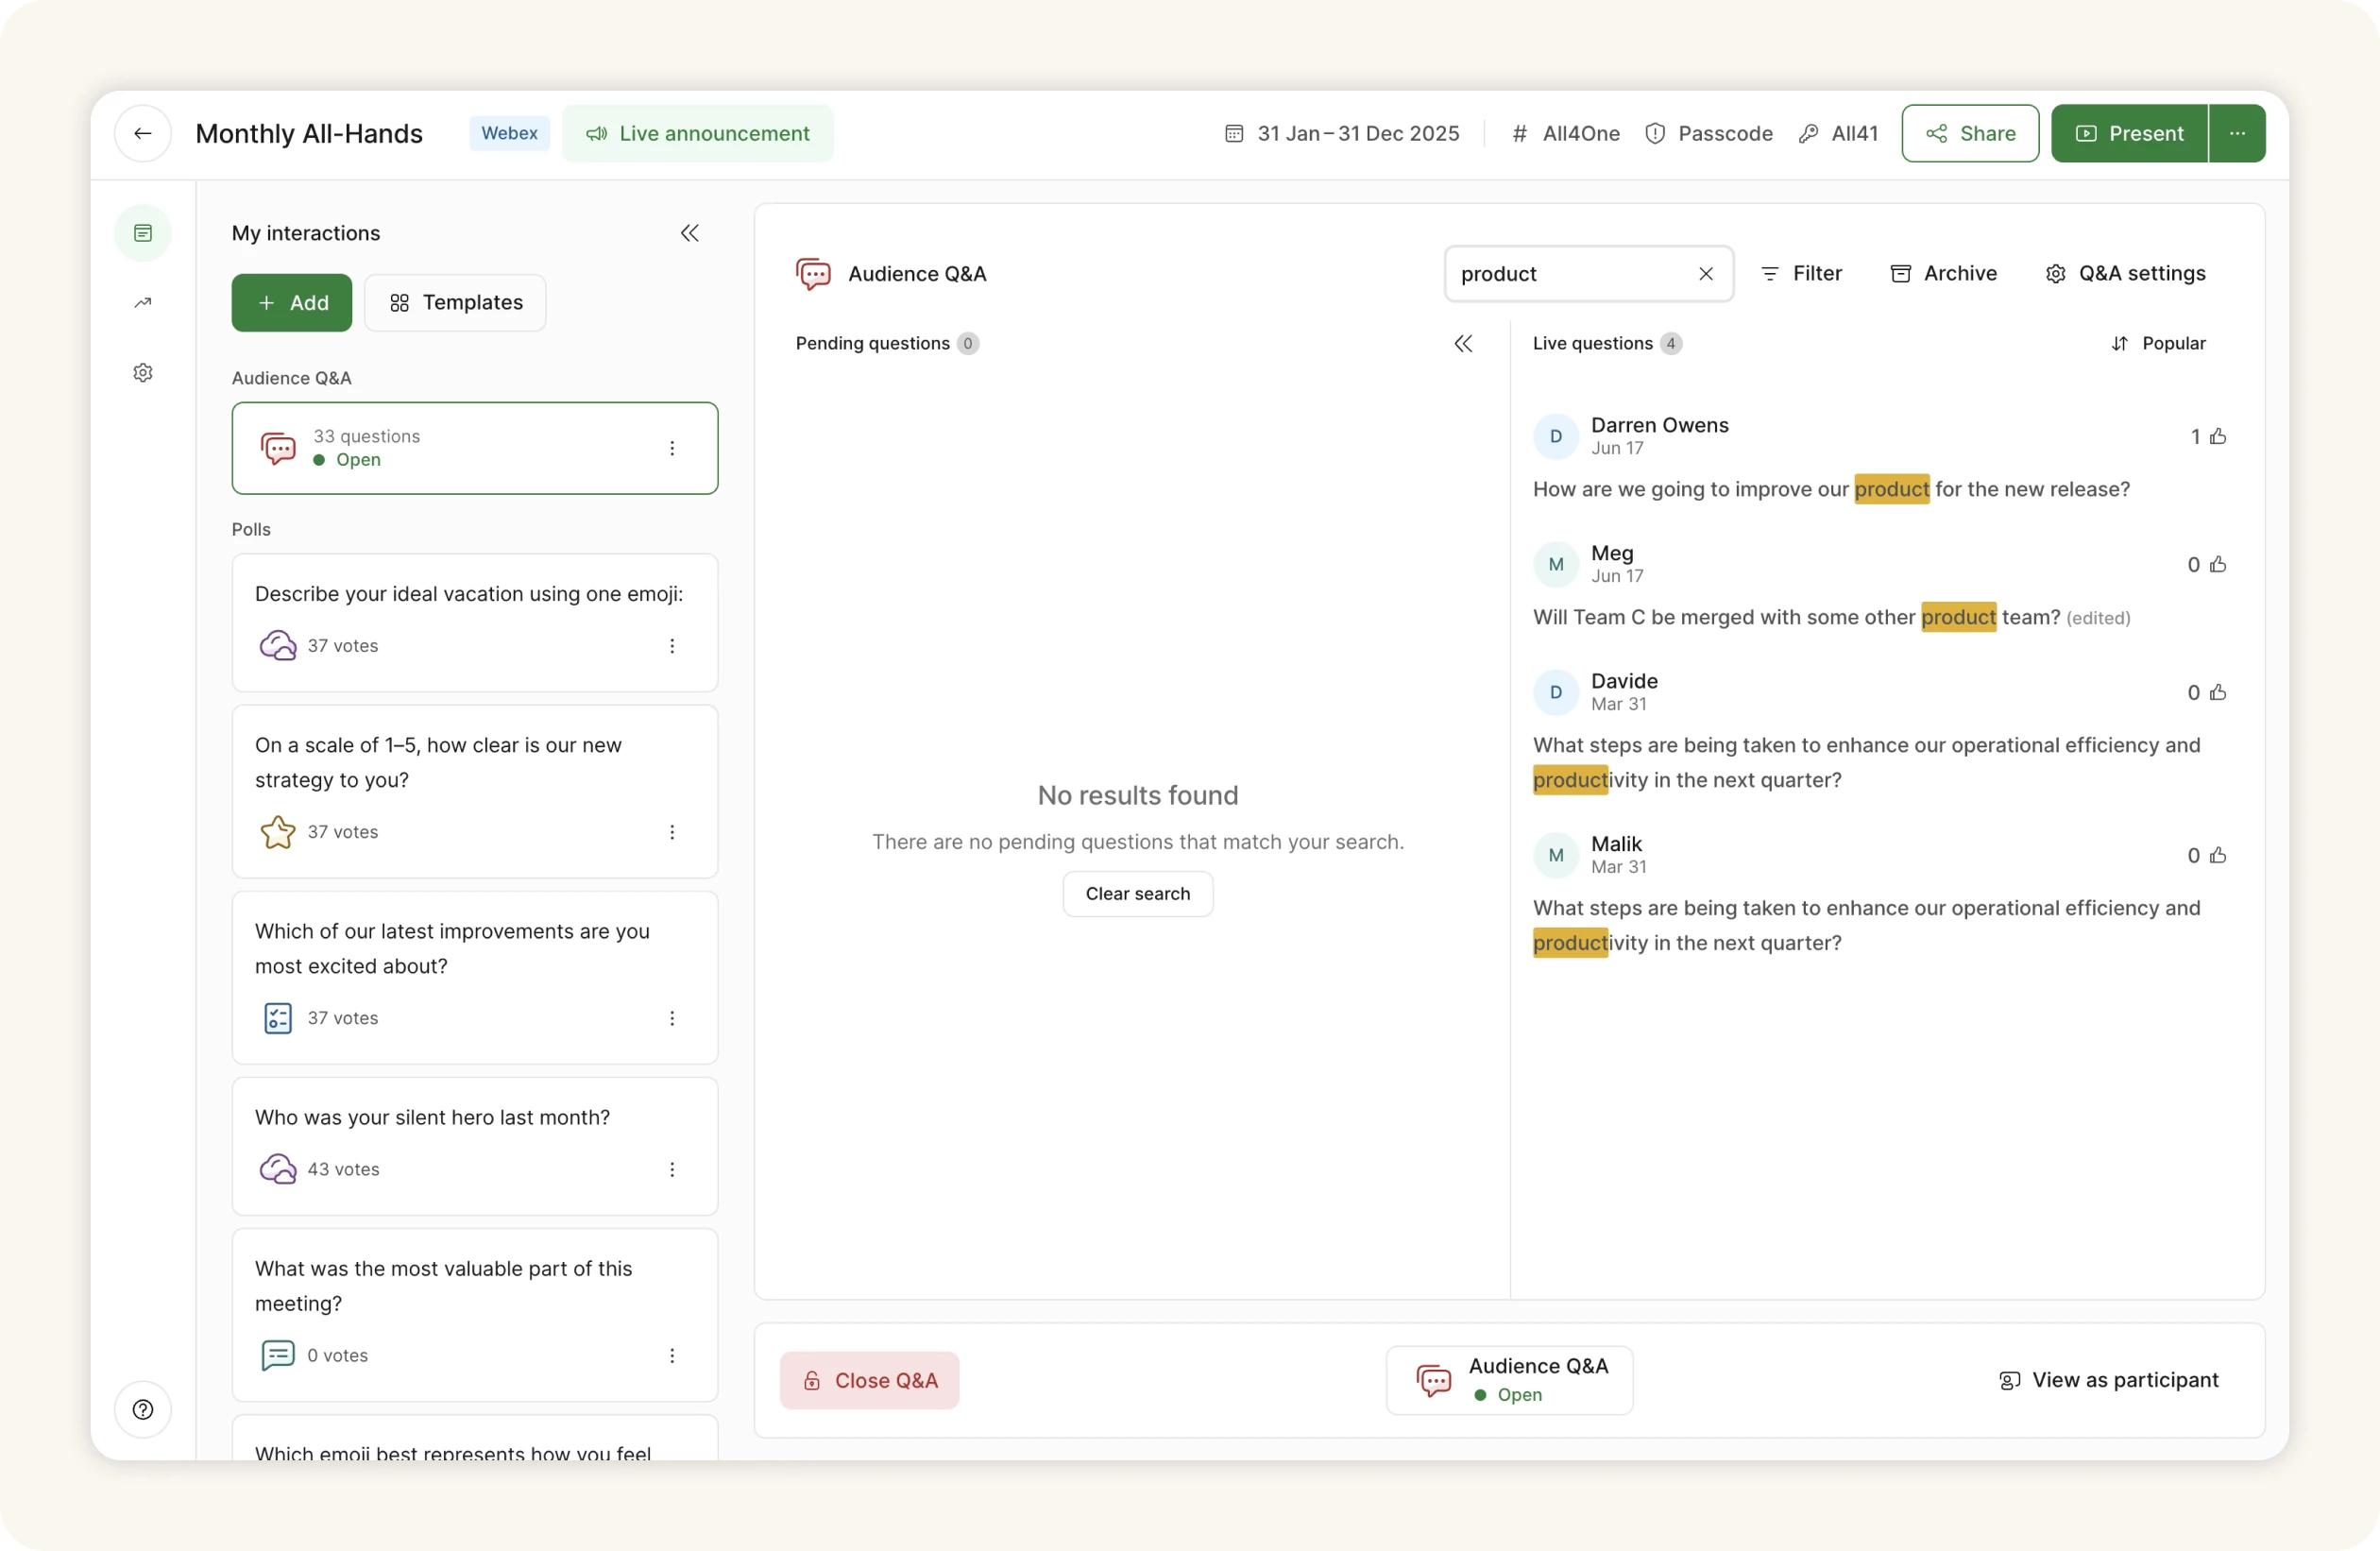Select the Audience Q&A 33 questions card
The height and width of the screenshot is (1551, 2380).
(475, 448)
